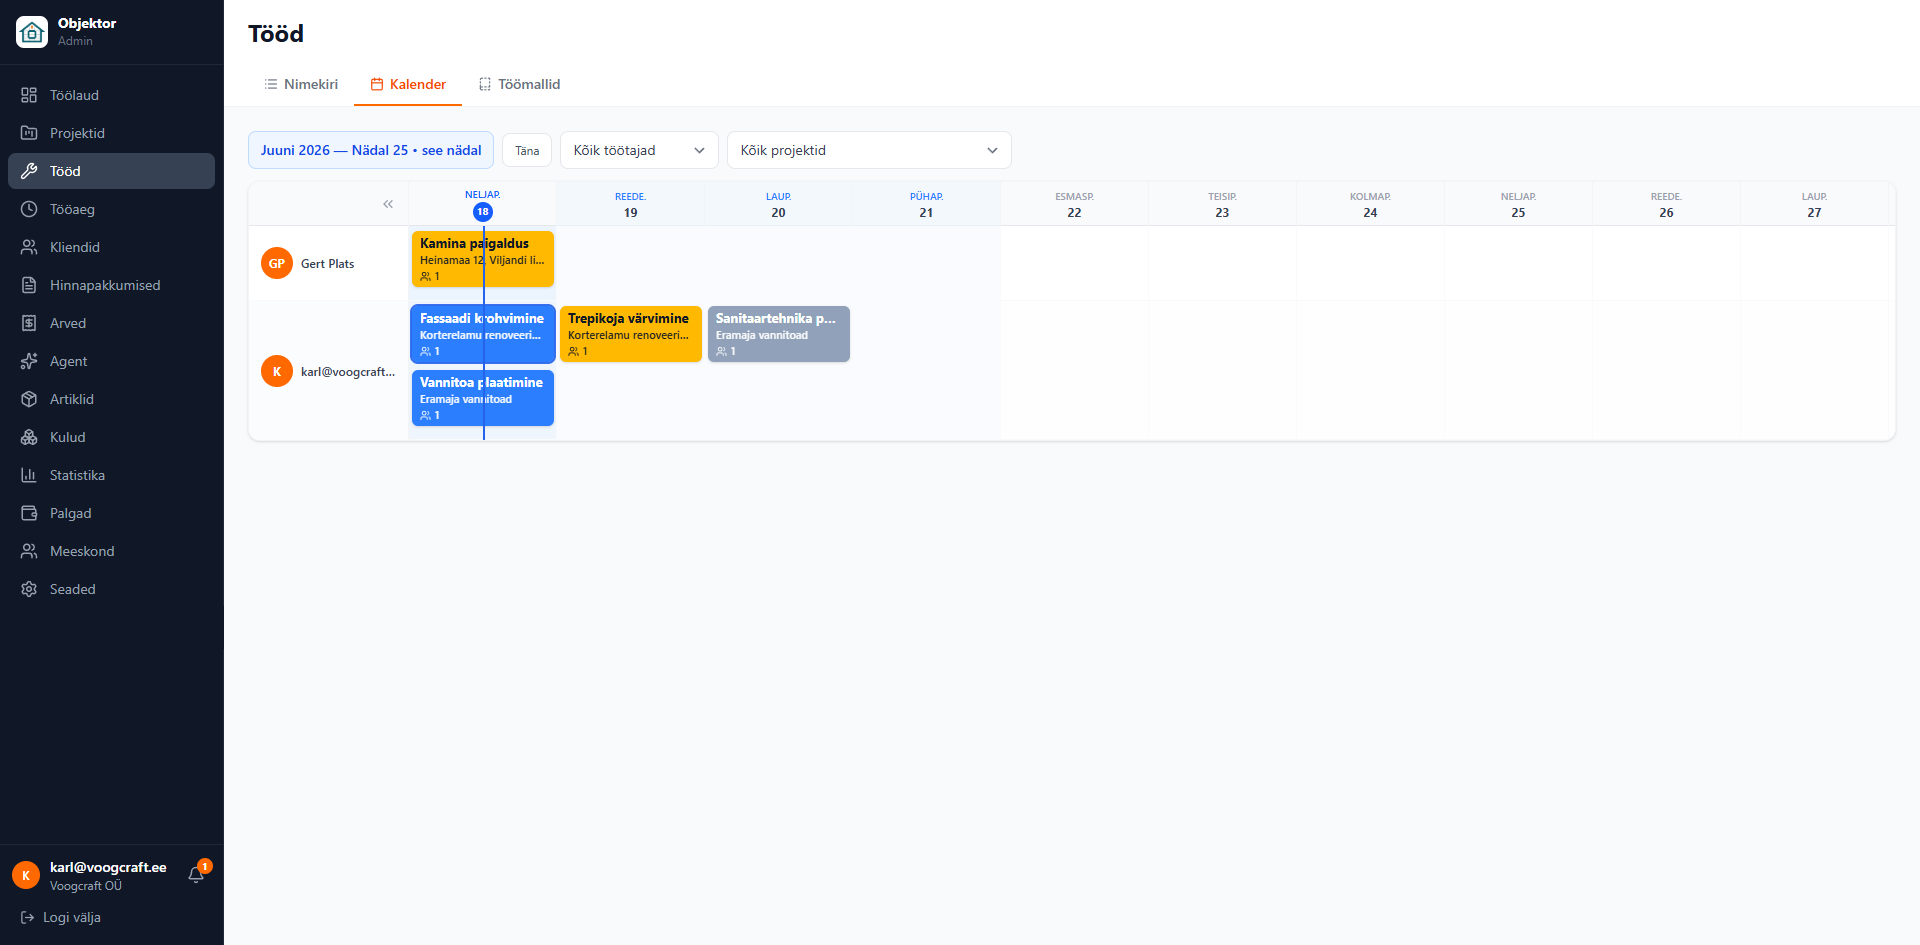
Task: Click the Täna button
Action: coord(527,150)
